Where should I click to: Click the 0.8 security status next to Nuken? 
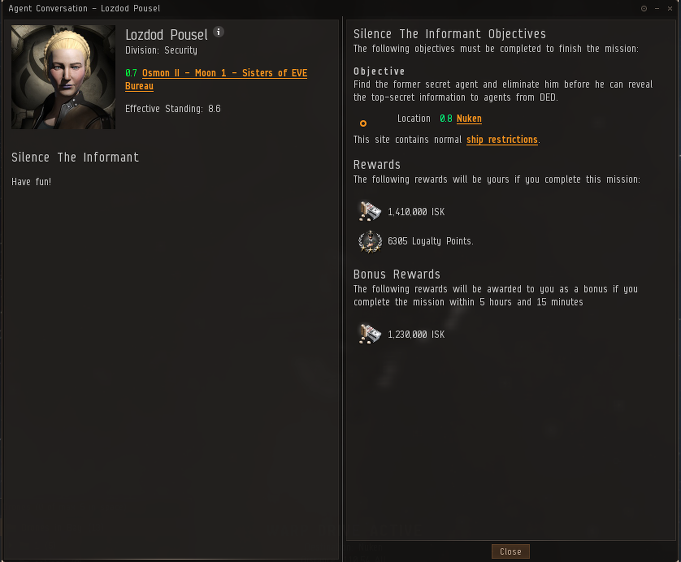(446, 119)
